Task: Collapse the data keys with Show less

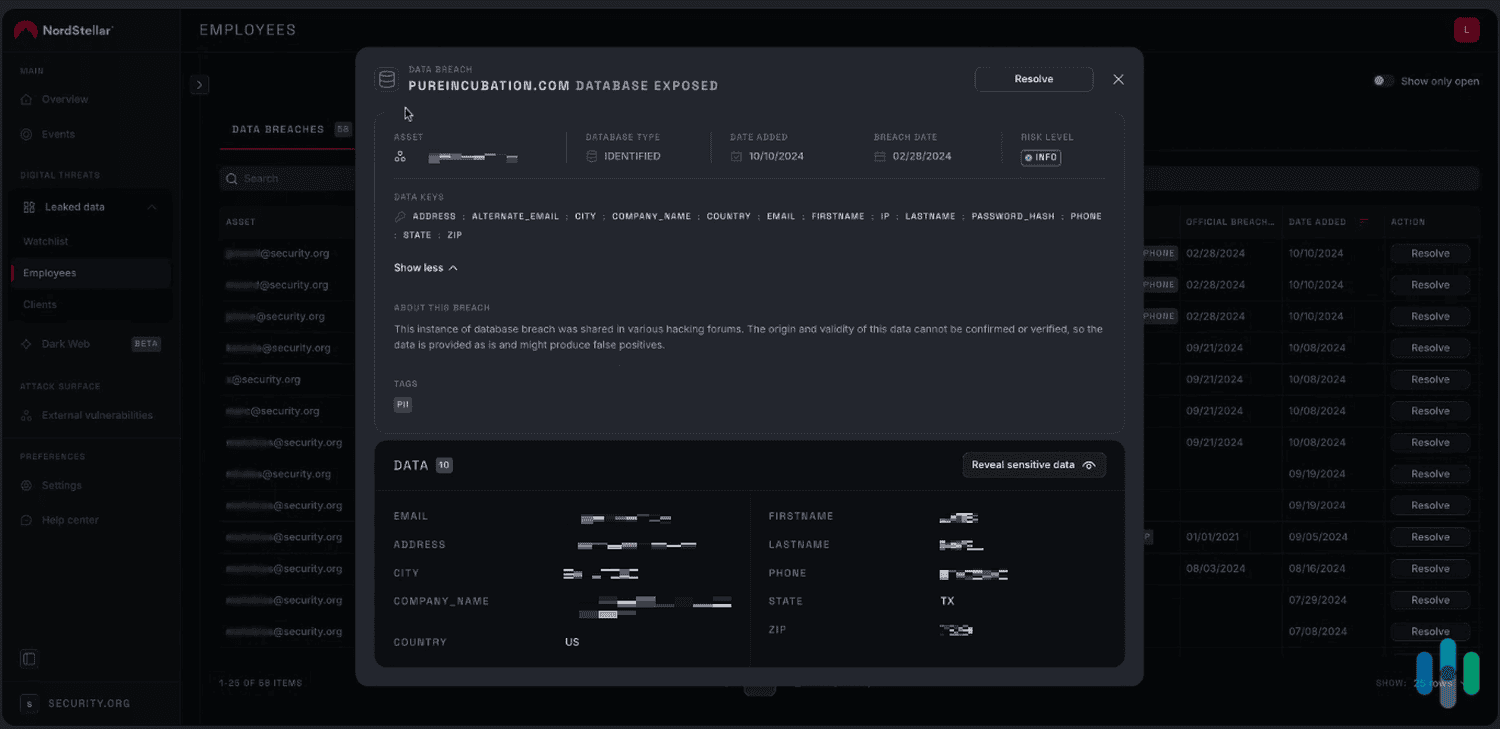Action: (x=425, y=267)
